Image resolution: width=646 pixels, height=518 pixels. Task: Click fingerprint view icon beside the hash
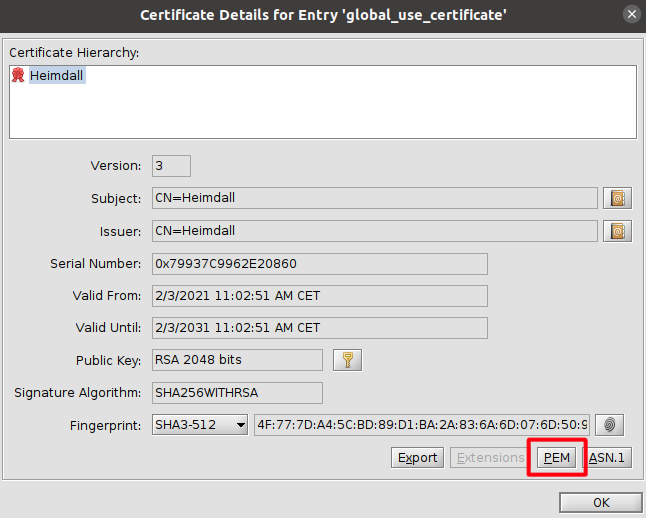pos(613,425)
